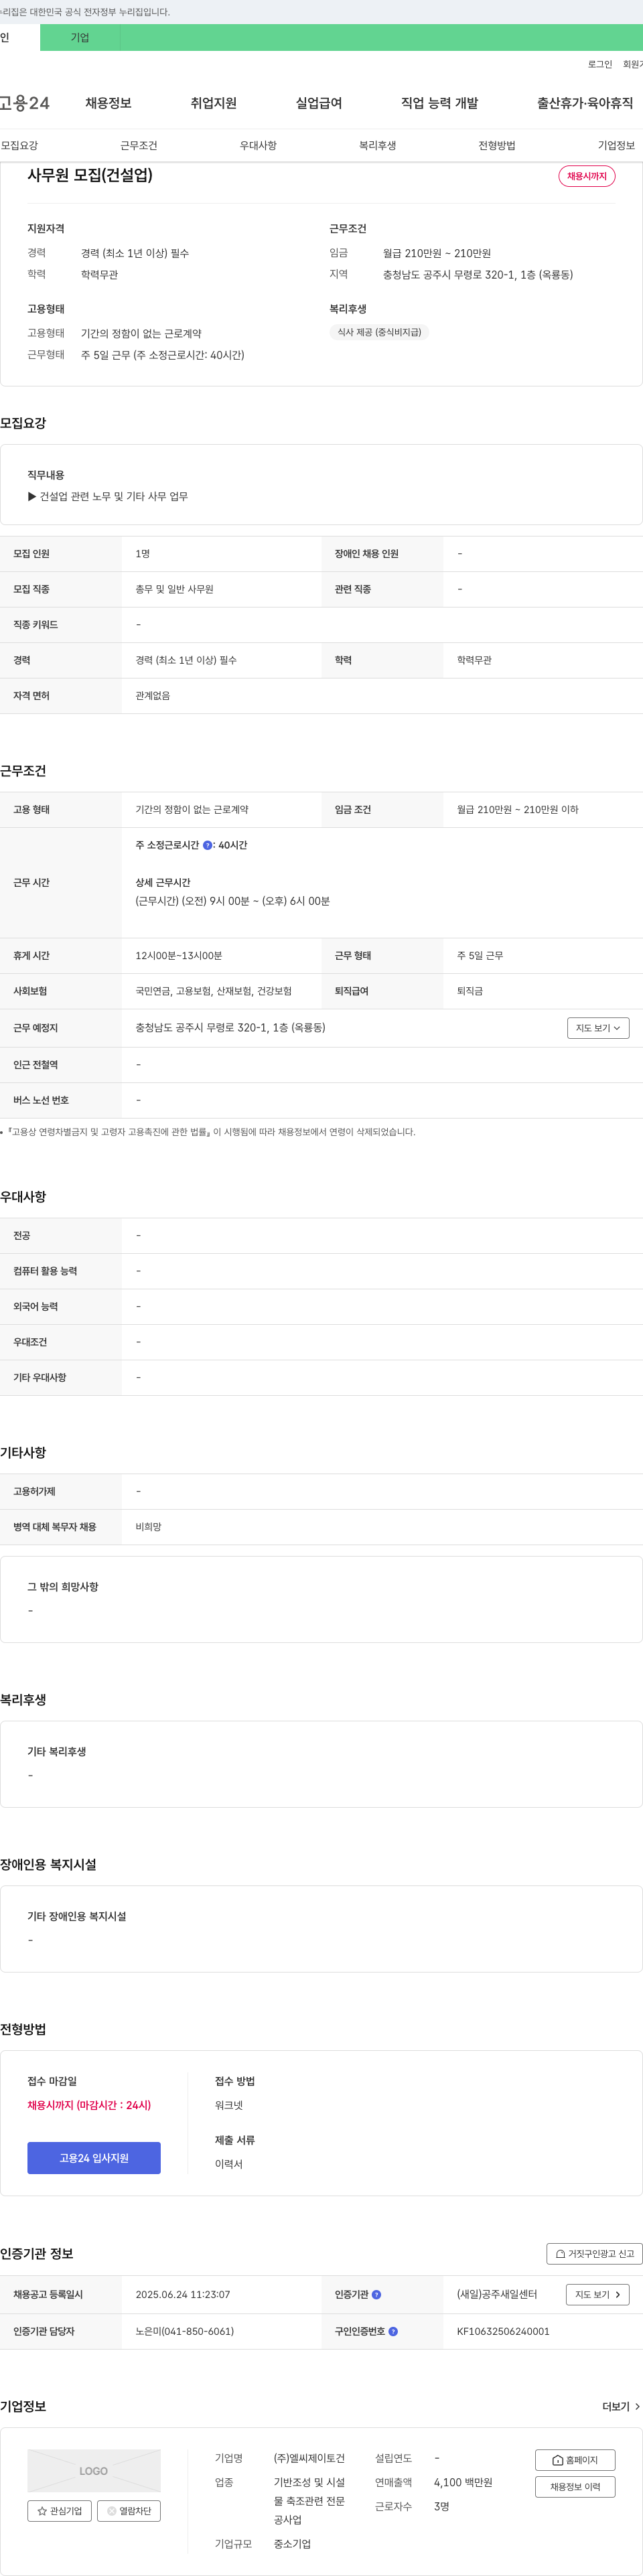Open the 채용정보 menu
Viewport: 643px width, 2576px height.
click(108, 103)
